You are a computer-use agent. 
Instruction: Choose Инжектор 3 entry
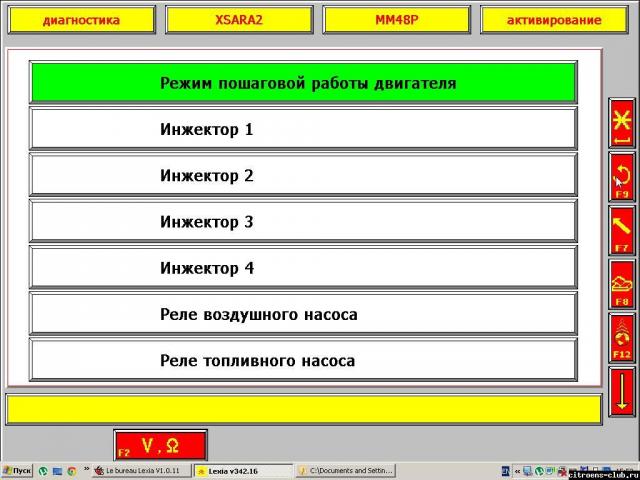(x=303, y=222)
